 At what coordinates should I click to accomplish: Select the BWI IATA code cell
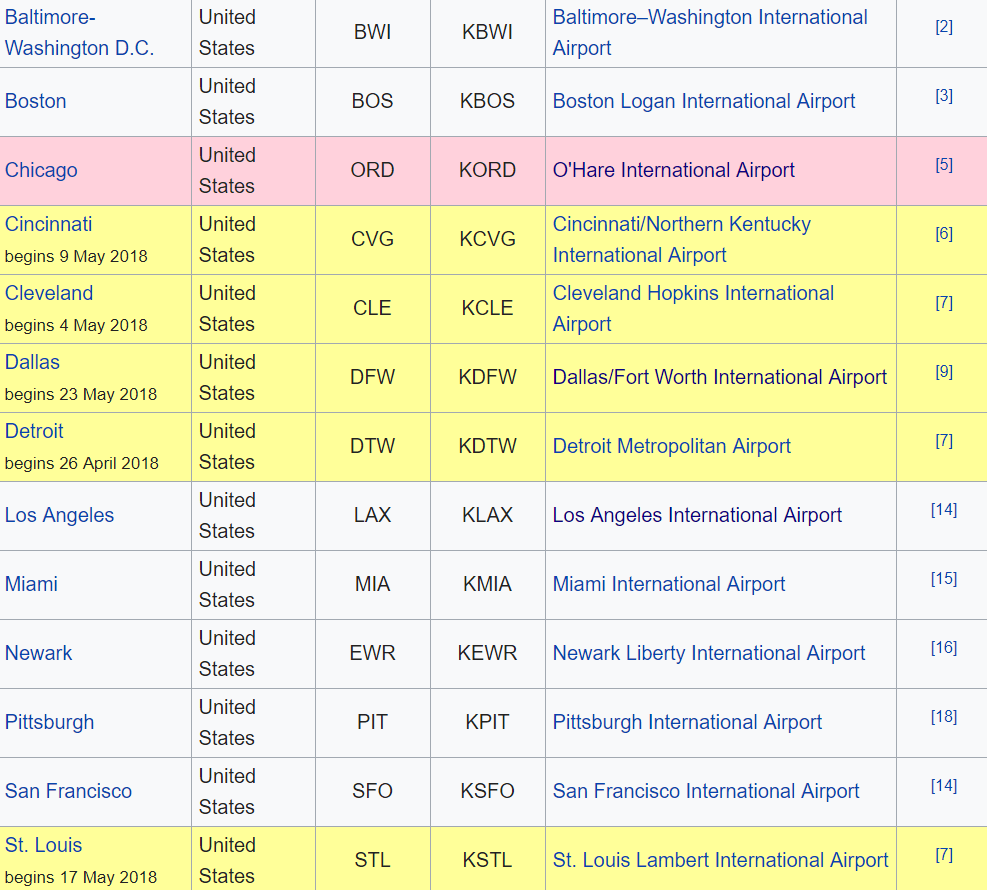click(x=373, y=32)
